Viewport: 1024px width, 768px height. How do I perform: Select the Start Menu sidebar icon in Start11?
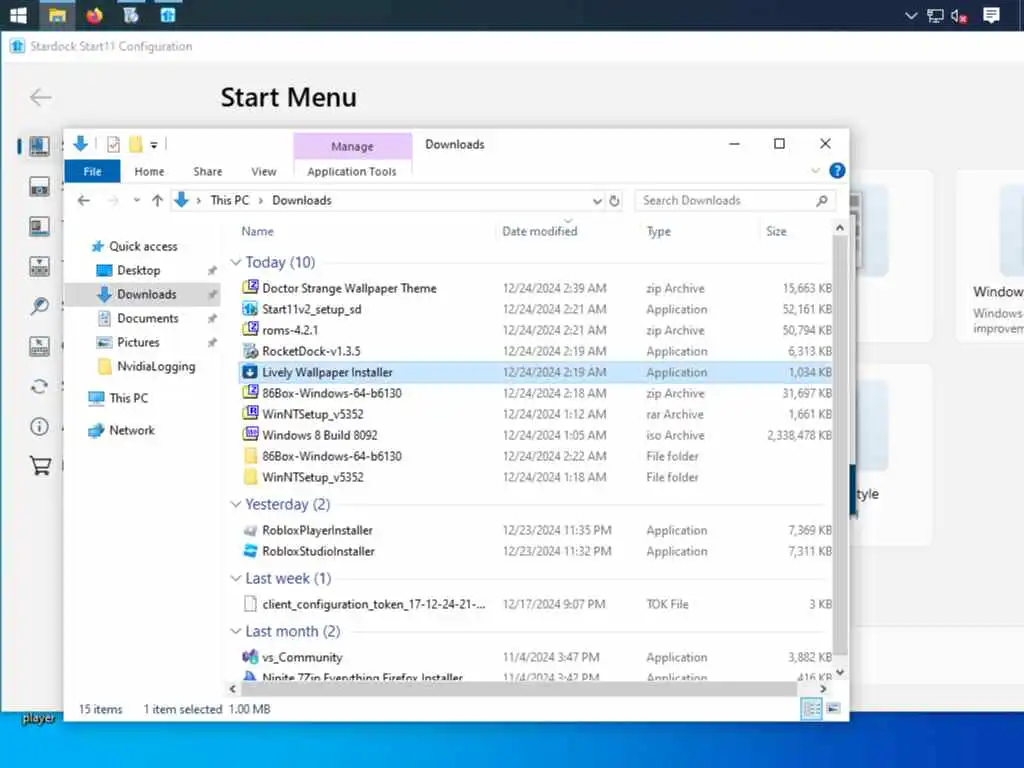(x=39, y=146)
